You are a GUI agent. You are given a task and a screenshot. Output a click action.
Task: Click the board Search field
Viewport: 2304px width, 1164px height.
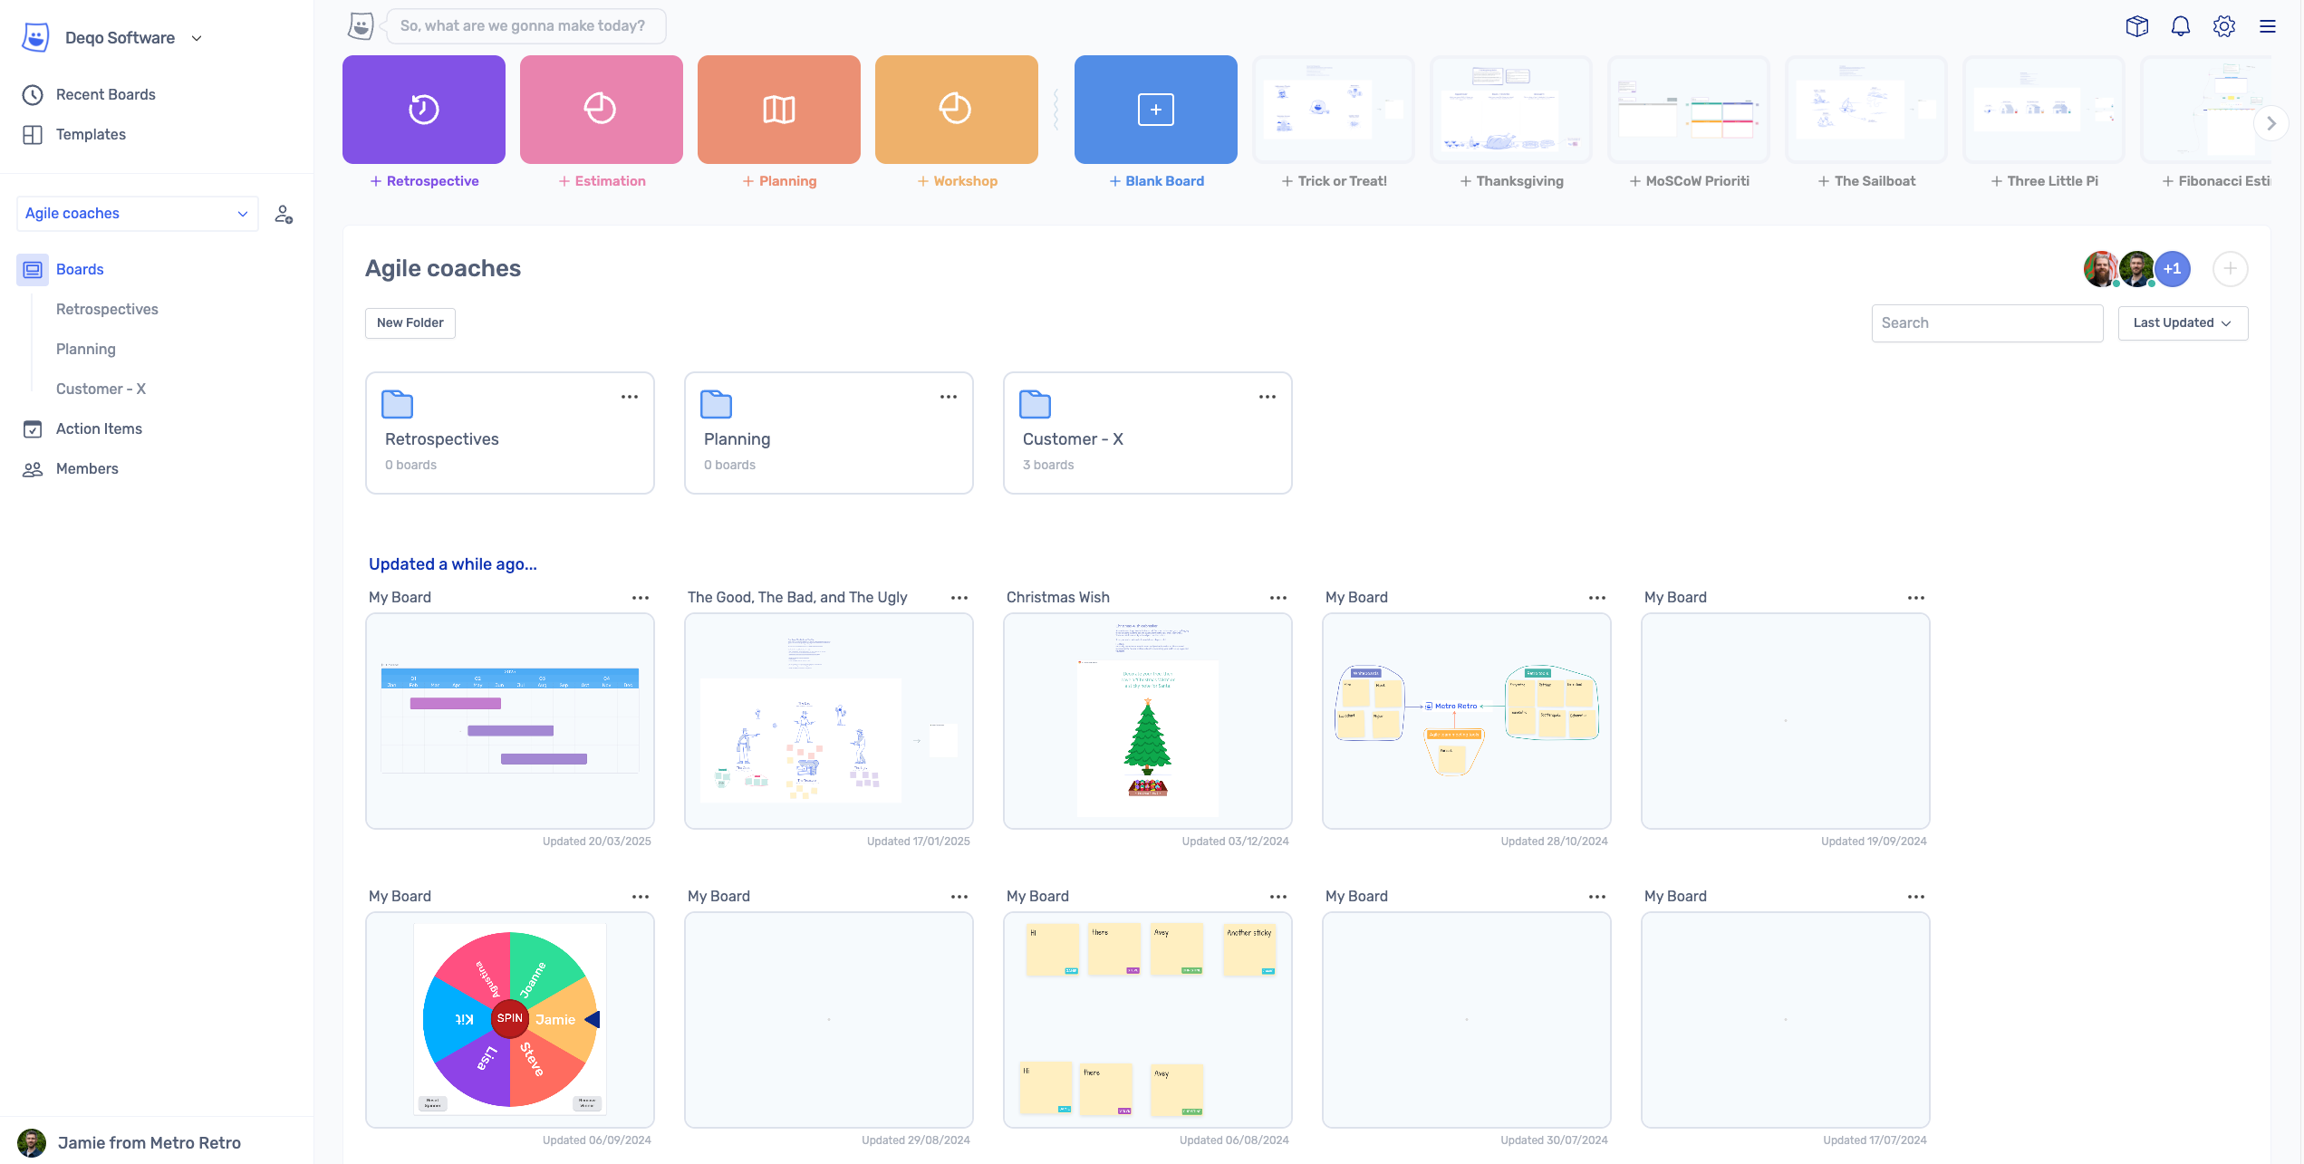pyautogui.click(x=1986, y=323)
